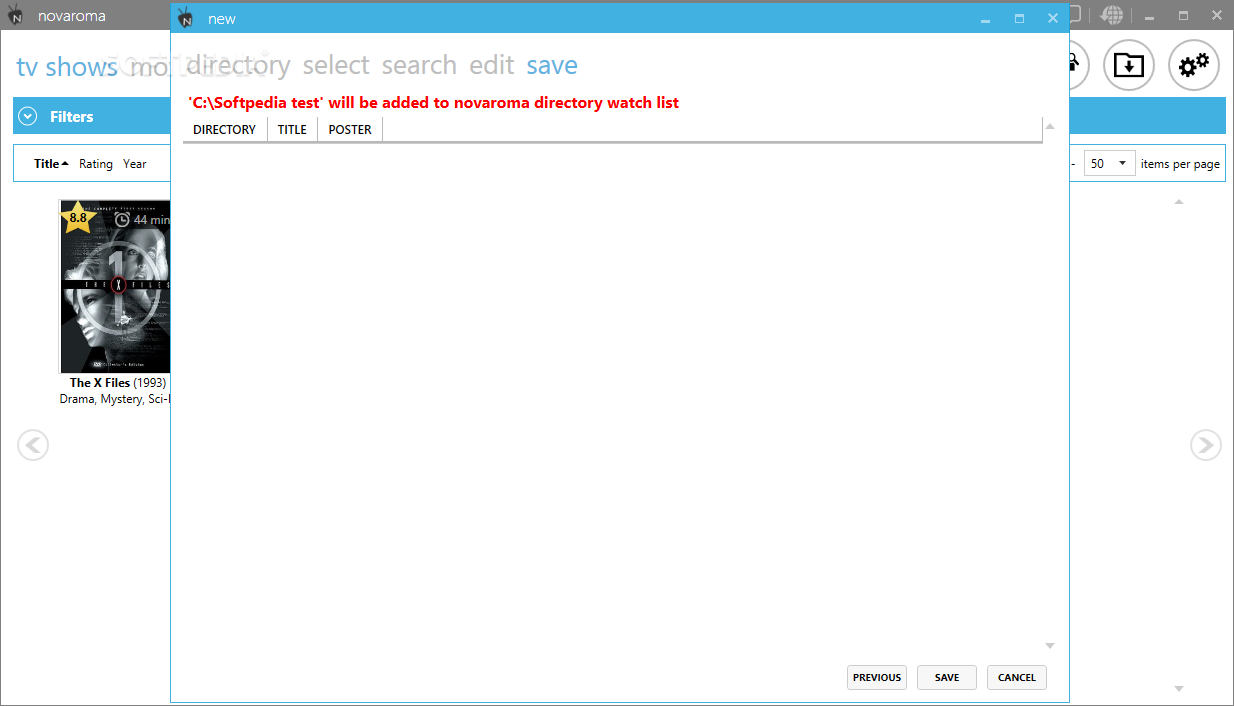Click main window scroll down arrow
Screen dimensions: 1234x706
(1179, 688)
